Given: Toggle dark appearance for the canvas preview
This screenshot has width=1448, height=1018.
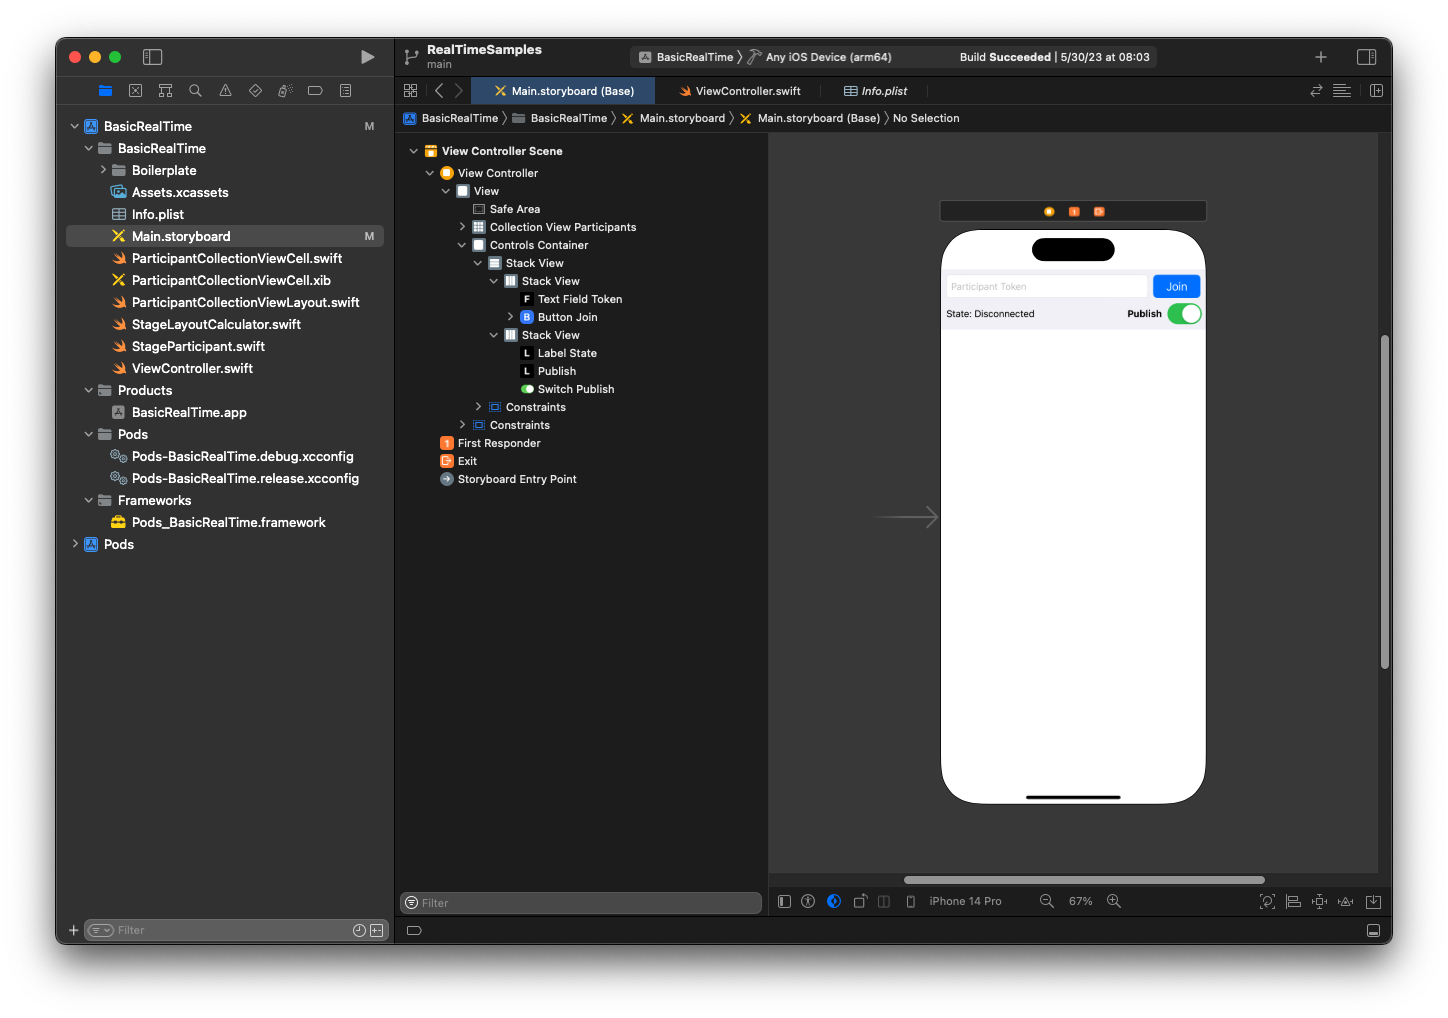Looking at the screenshot, I should pos(834,900).
